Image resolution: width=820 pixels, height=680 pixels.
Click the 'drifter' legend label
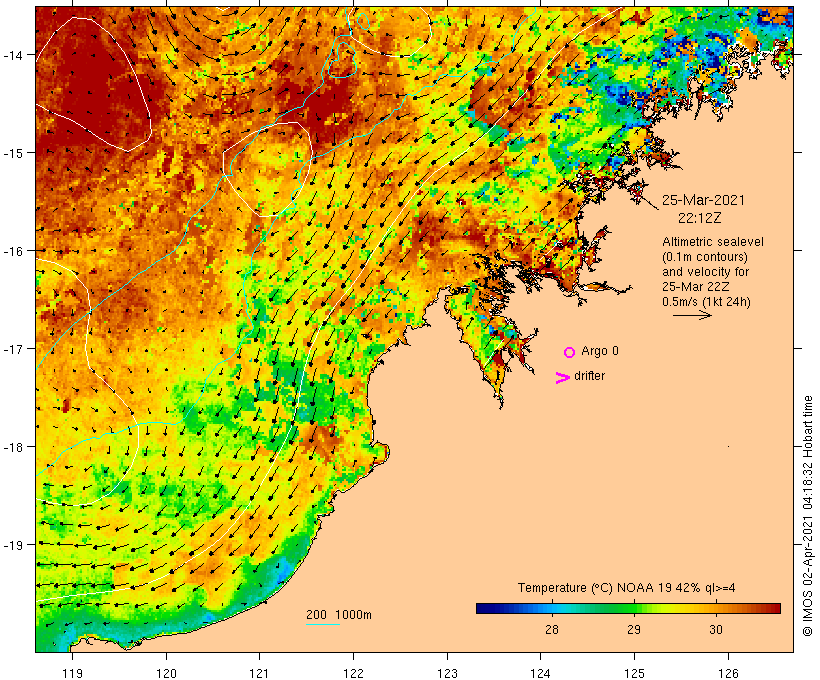pyautogui.click(x=589, y=376)
